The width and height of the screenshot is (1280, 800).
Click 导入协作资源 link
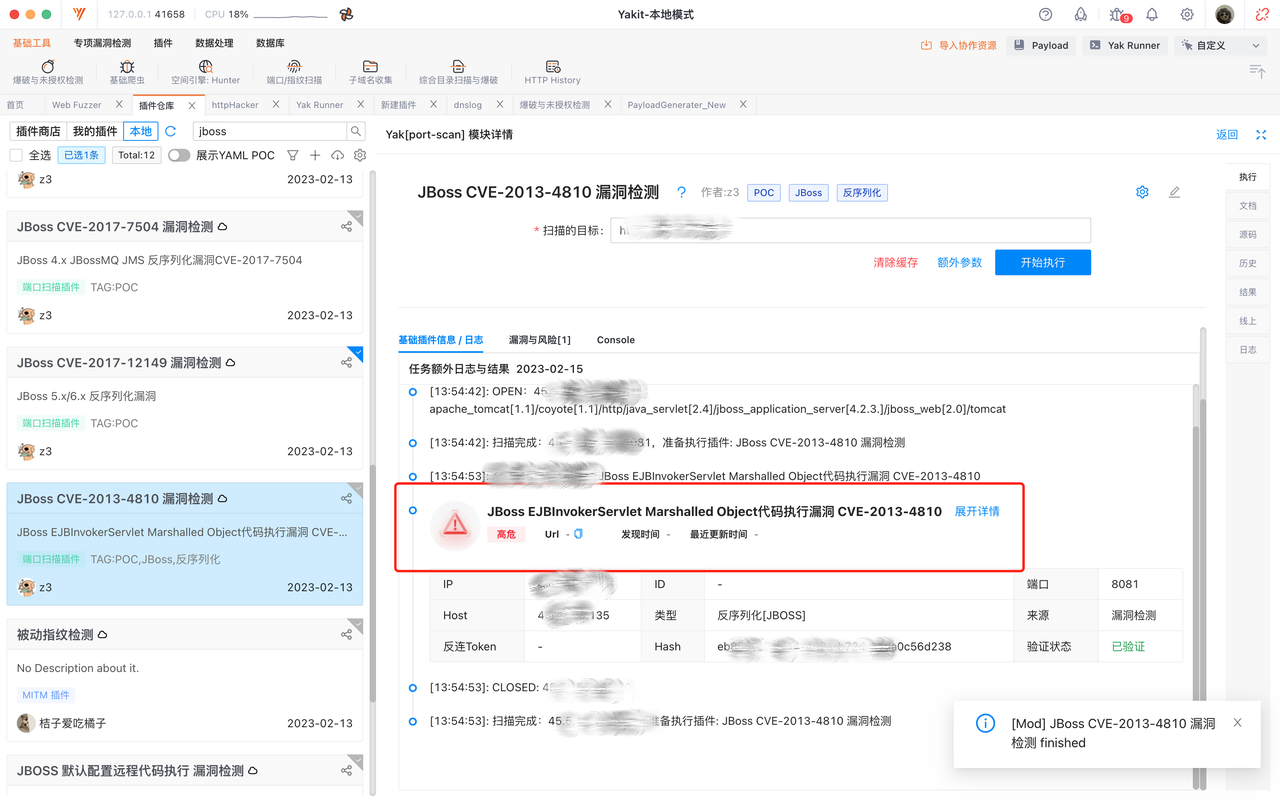click(958, 45)
